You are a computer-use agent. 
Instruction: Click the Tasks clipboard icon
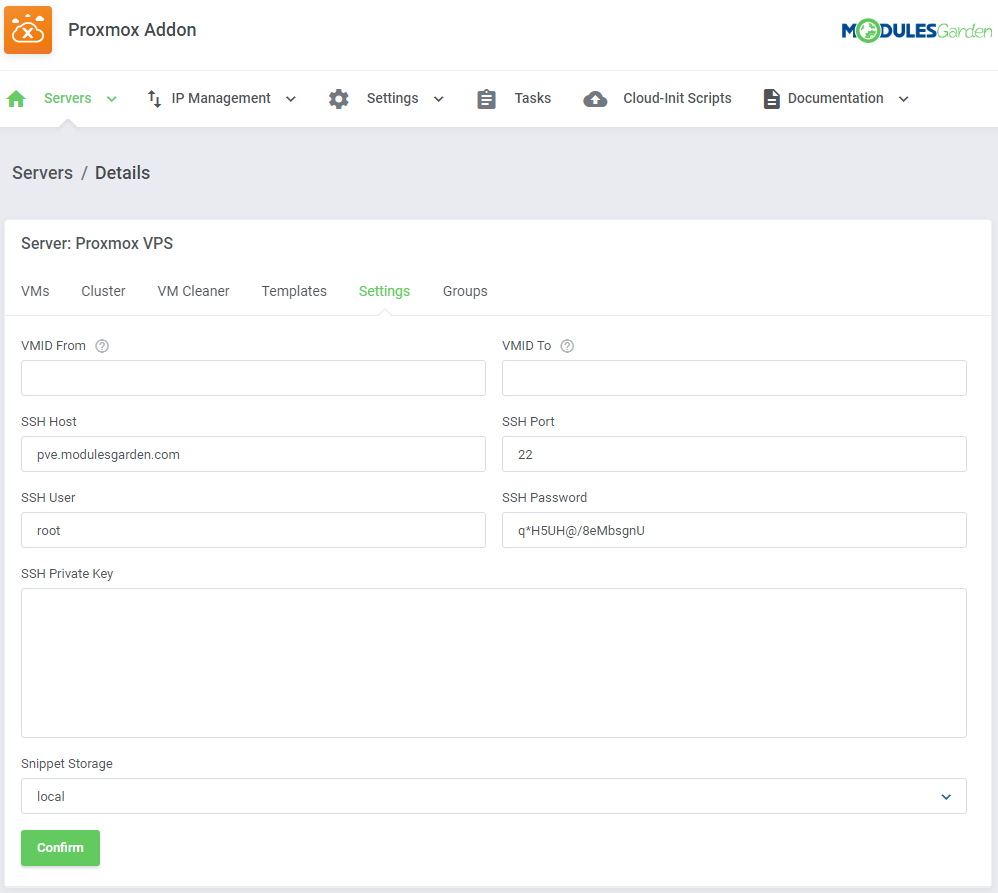click(486, 99)
